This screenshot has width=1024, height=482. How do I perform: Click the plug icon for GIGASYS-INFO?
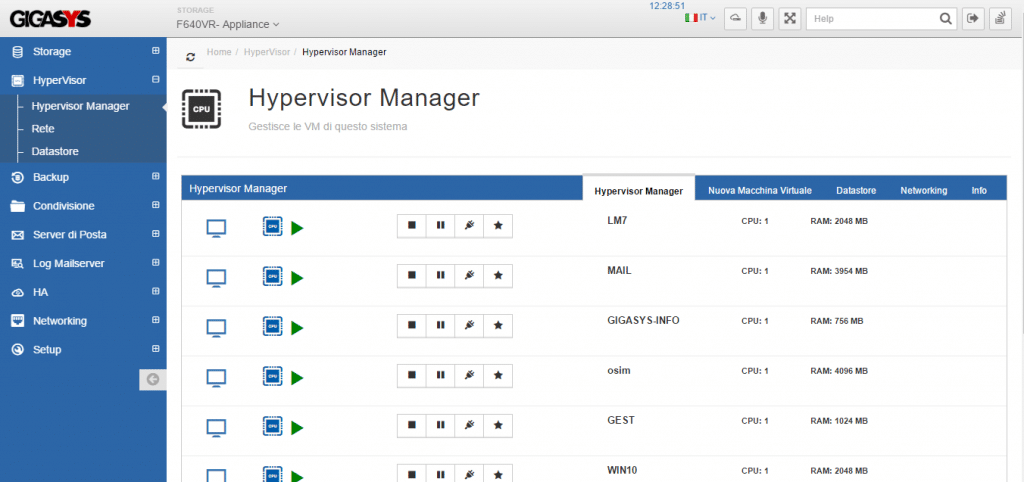[469, 325]
